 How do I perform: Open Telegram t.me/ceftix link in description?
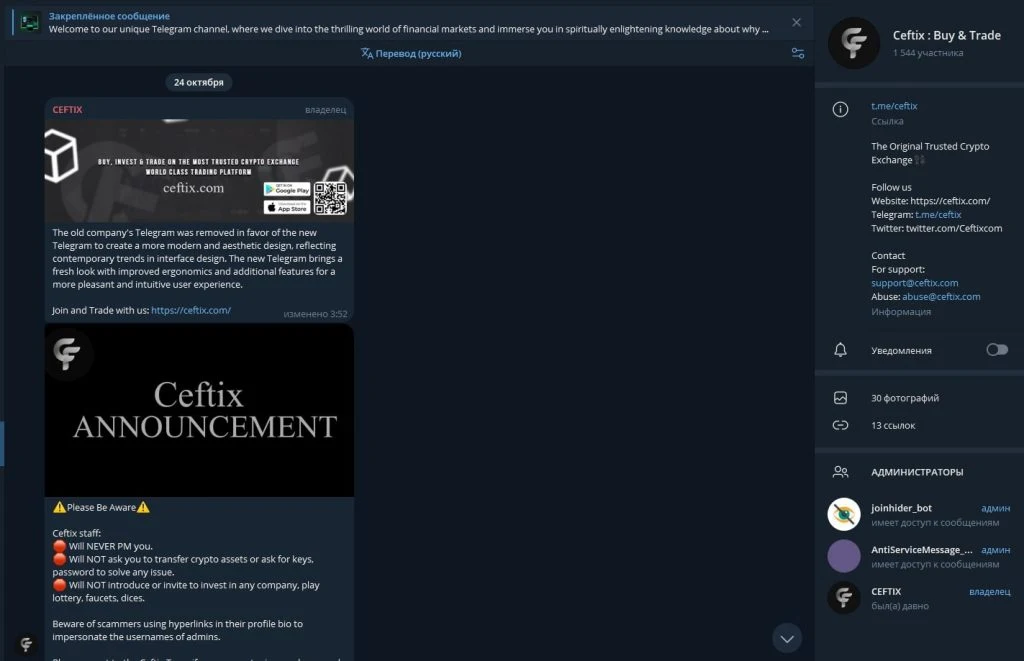tap(938, 214)
